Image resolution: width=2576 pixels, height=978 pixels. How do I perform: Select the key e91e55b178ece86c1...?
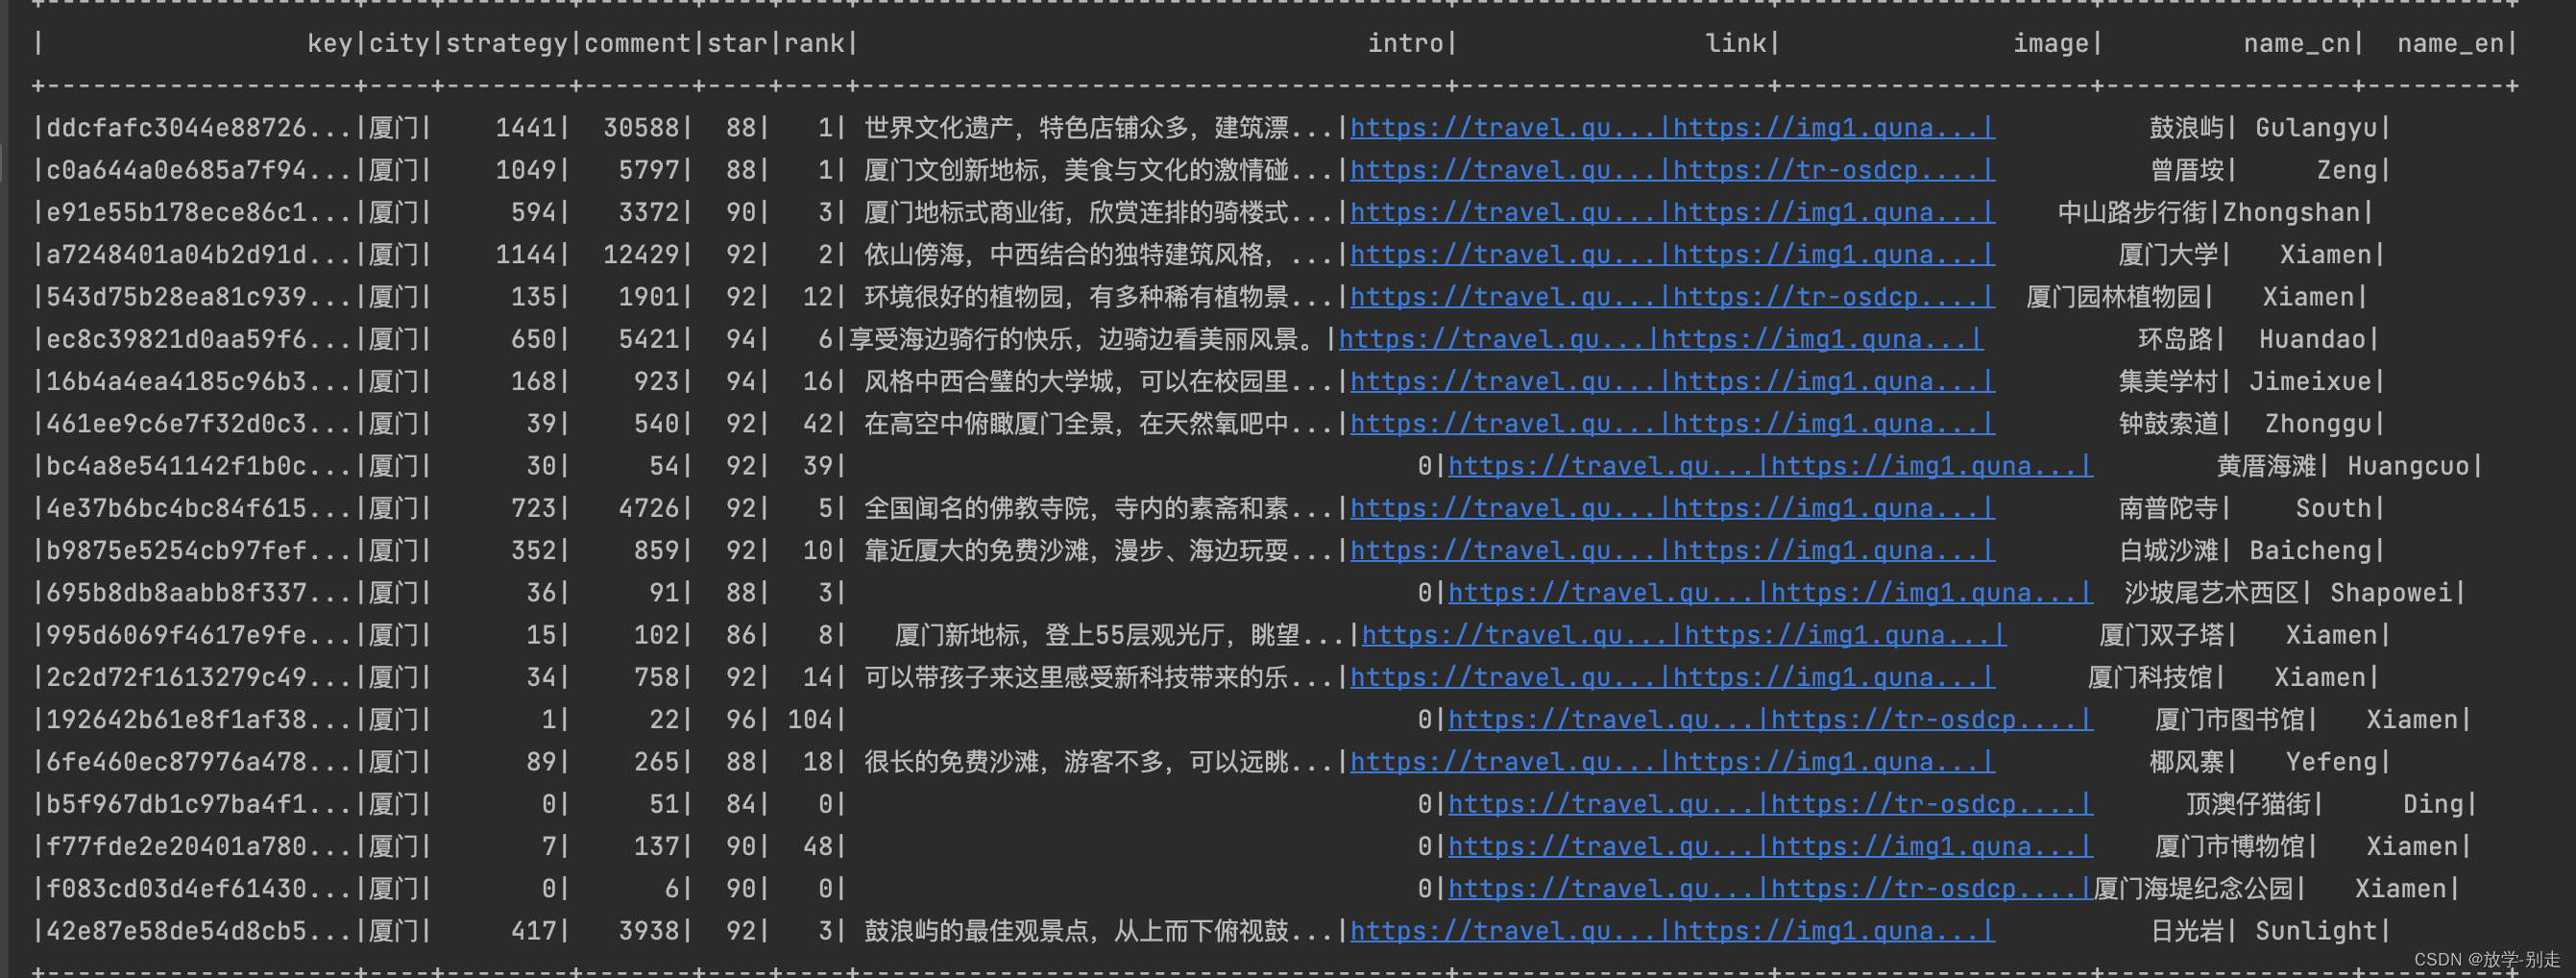(200, 212)
